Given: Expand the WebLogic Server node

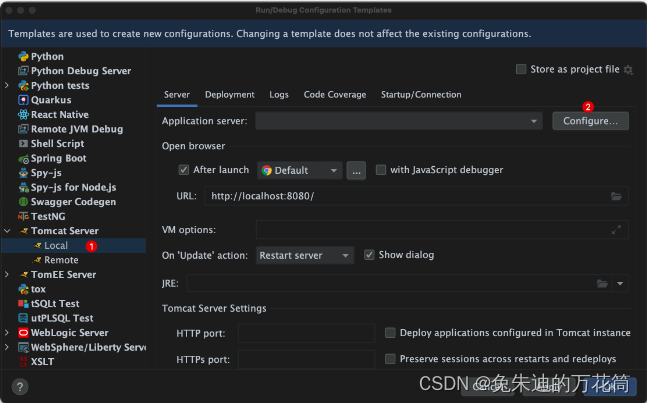Looking at the screenshot, I should point(7,332).
